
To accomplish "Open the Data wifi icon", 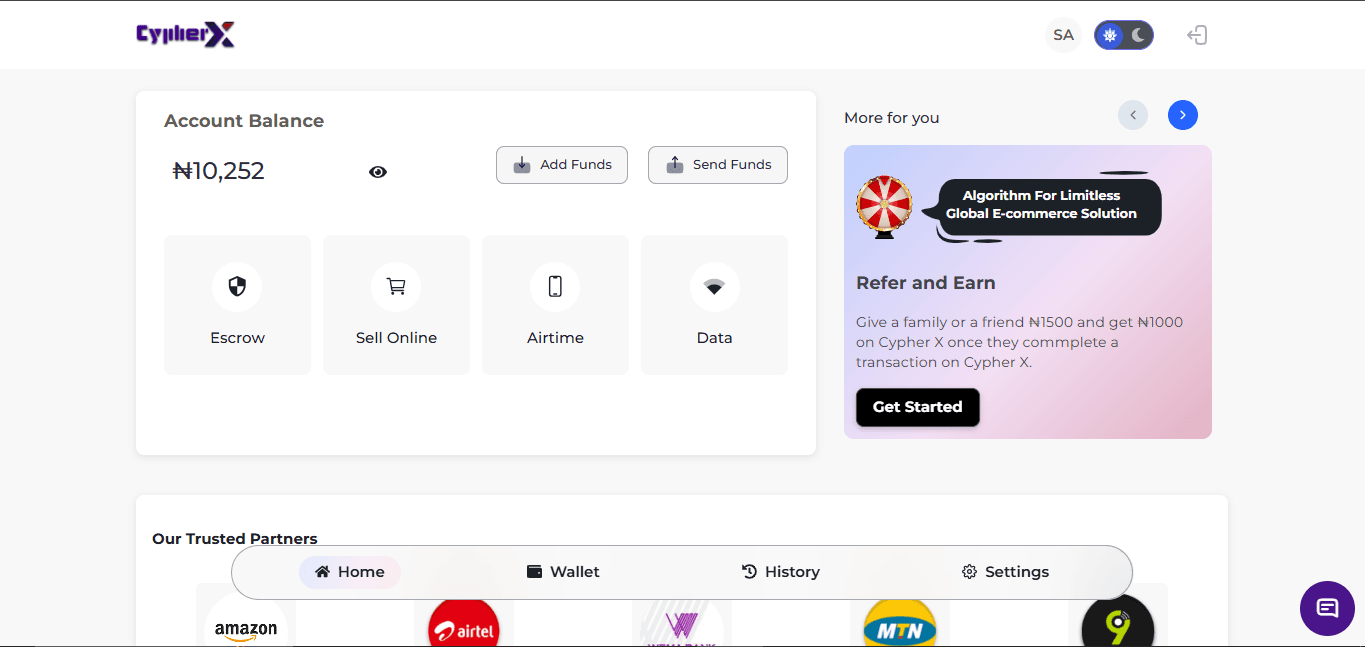I will pyautogui.click(x=714, y=286).
